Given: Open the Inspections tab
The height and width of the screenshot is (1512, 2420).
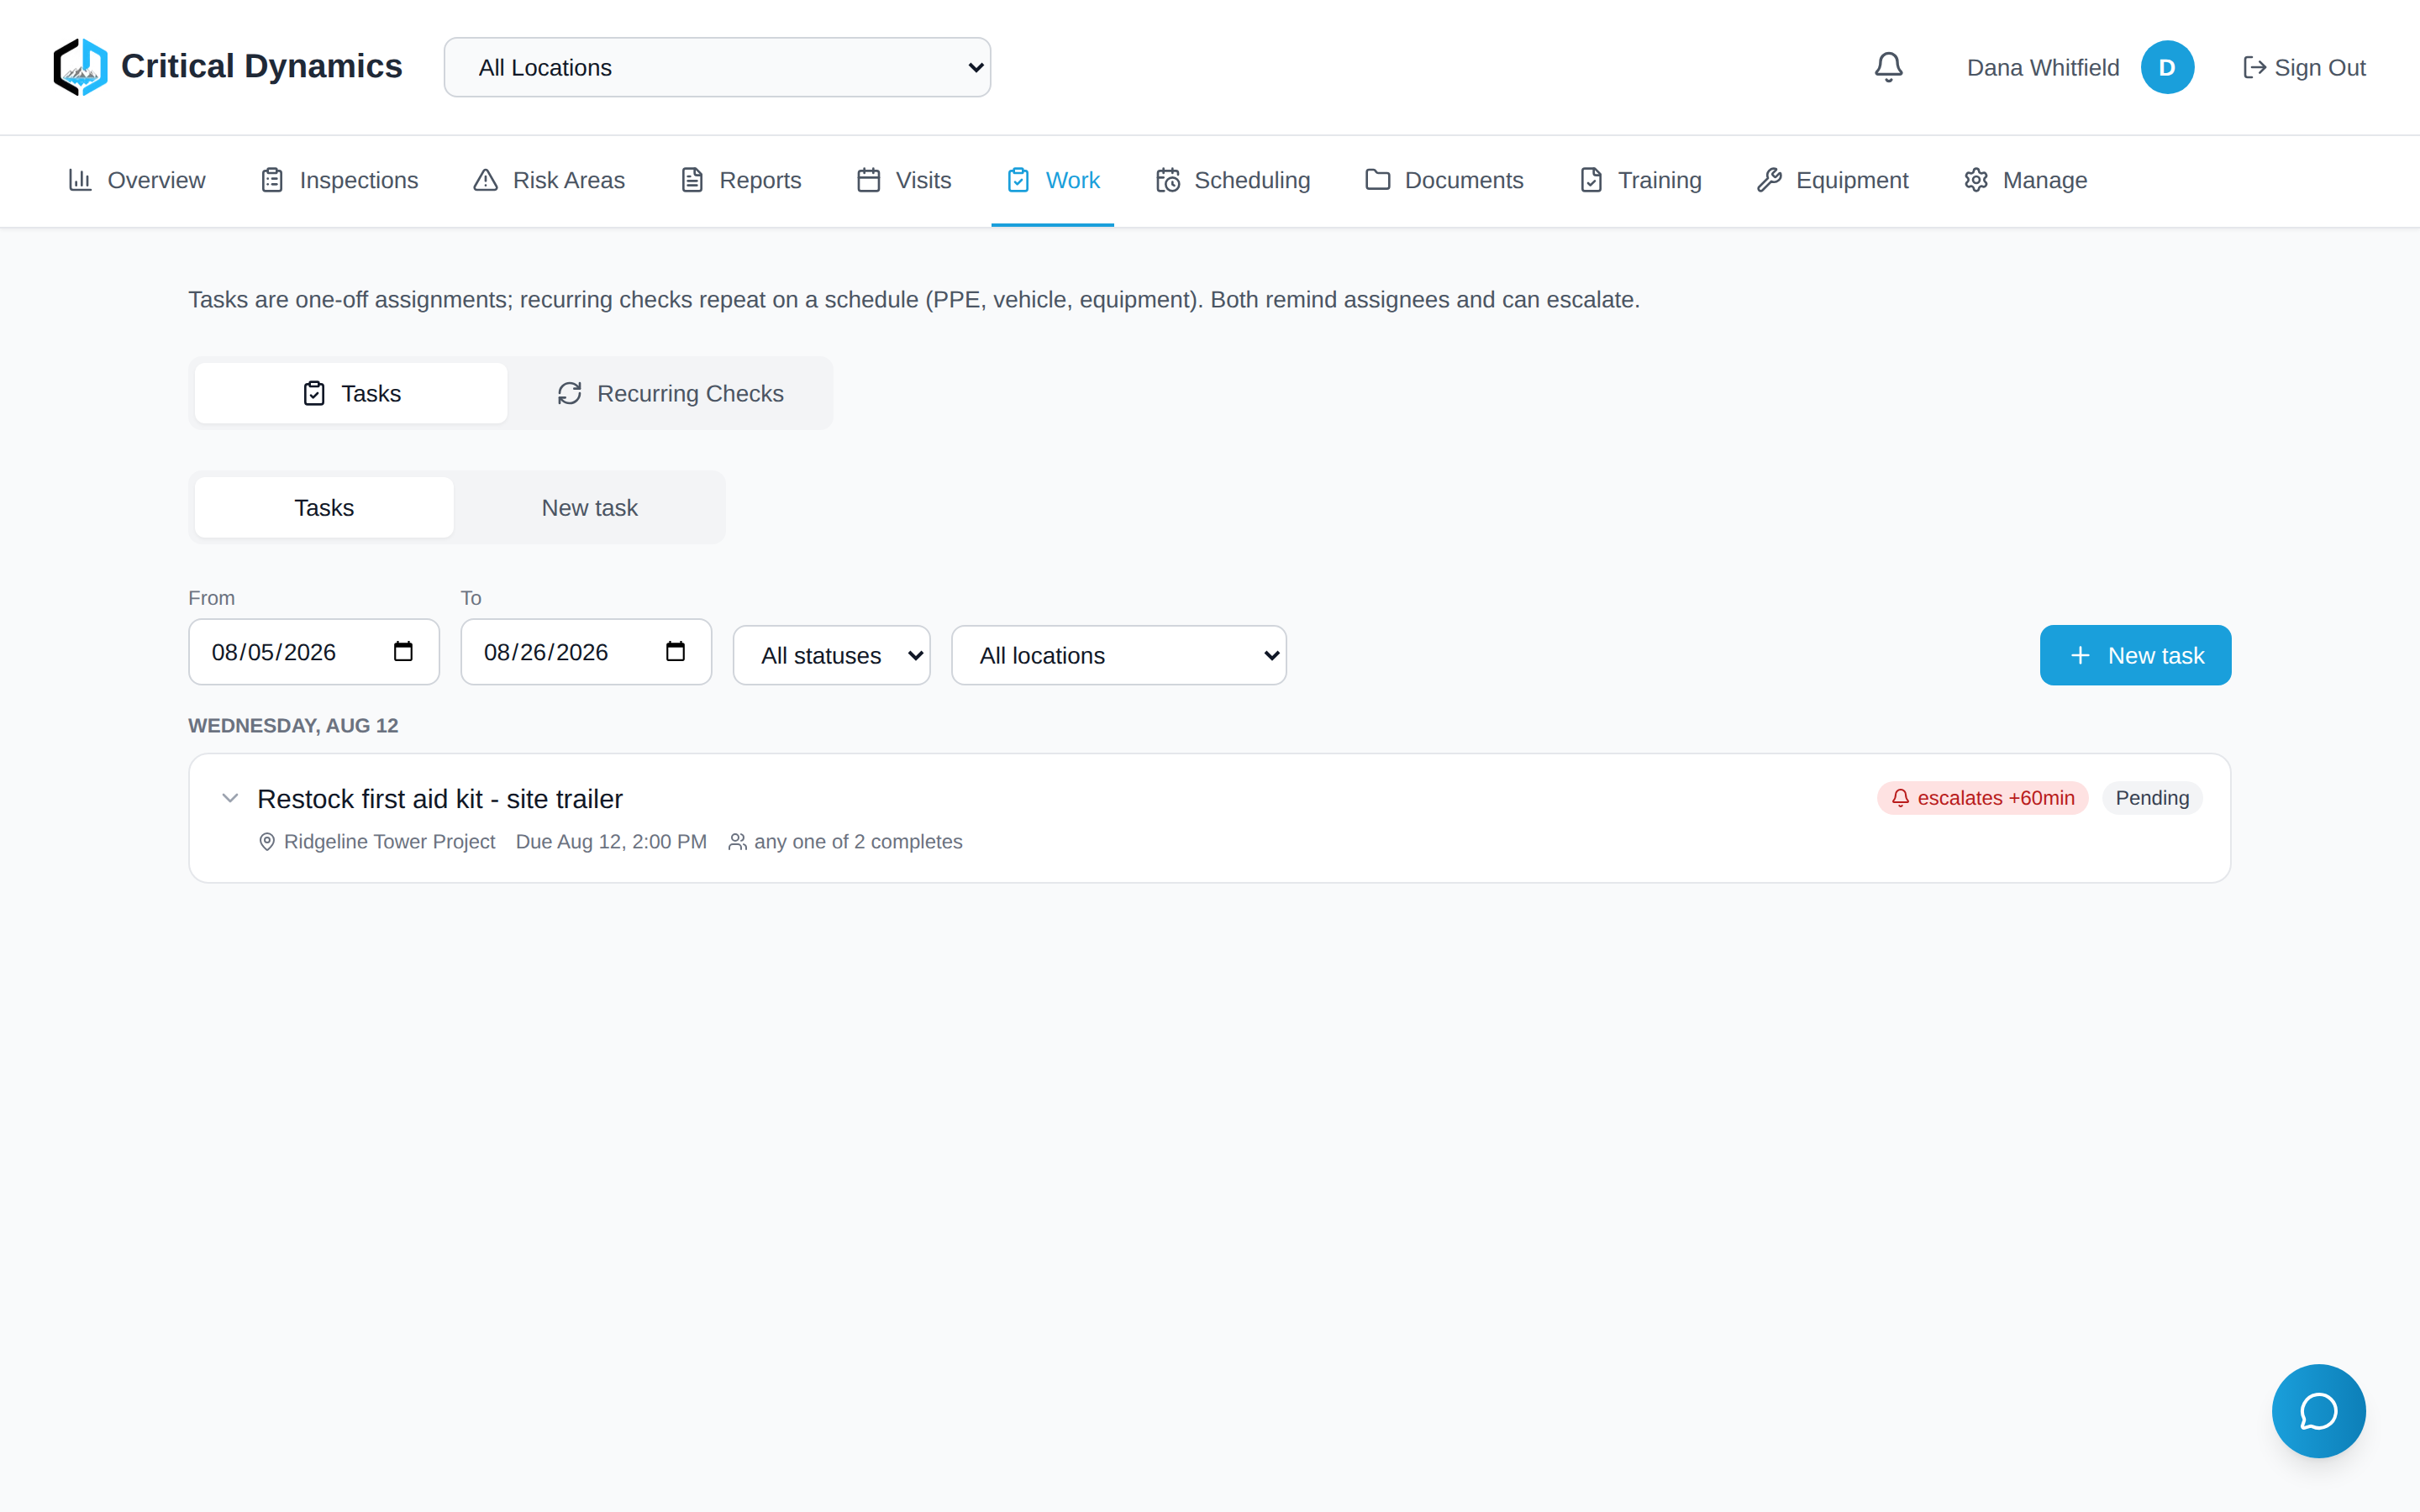Looking at the screenshot, I should [x=339, y=180].
